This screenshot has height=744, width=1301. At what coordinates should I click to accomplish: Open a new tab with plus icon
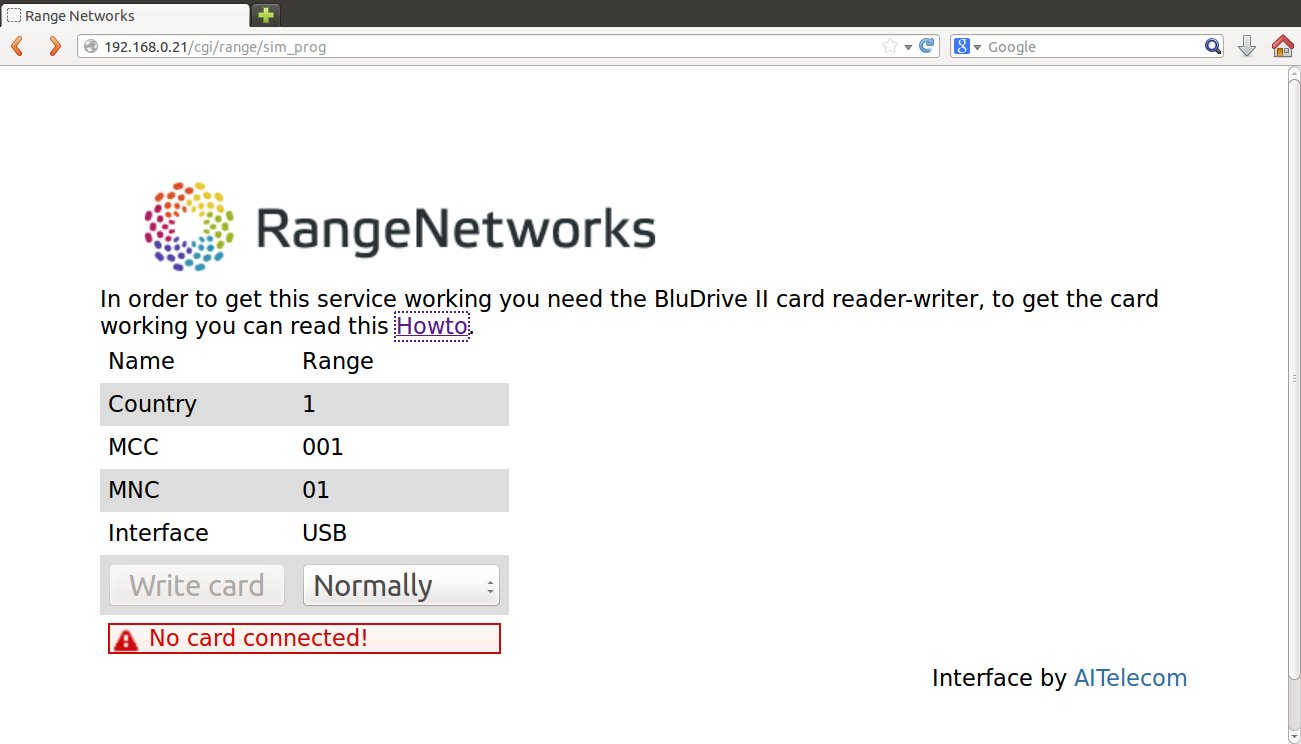click(265, 15)
